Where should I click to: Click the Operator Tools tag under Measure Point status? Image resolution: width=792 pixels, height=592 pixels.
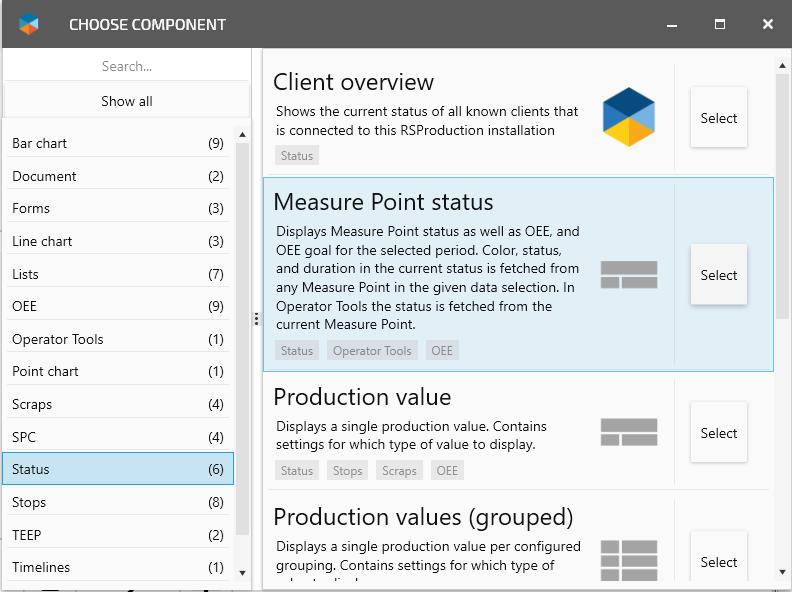[x=372, y=351]
